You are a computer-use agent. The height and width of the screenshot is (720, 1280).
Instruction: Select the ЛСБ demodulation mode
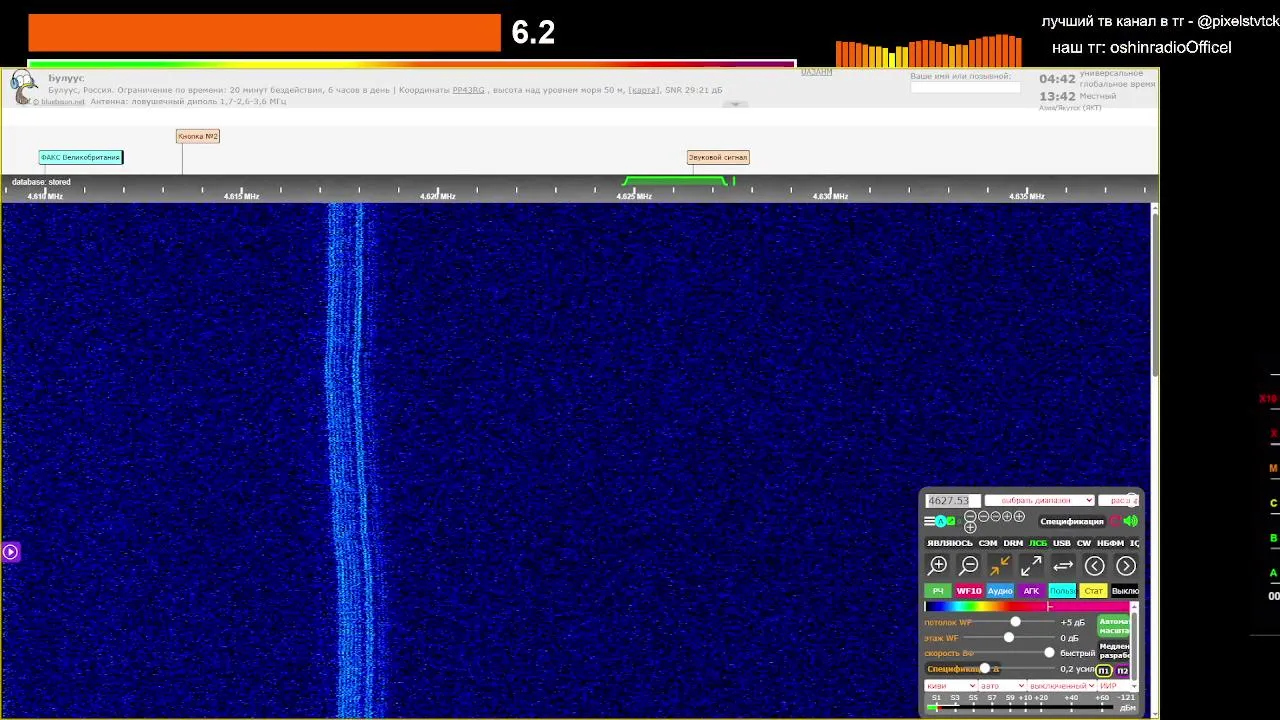1038,543
